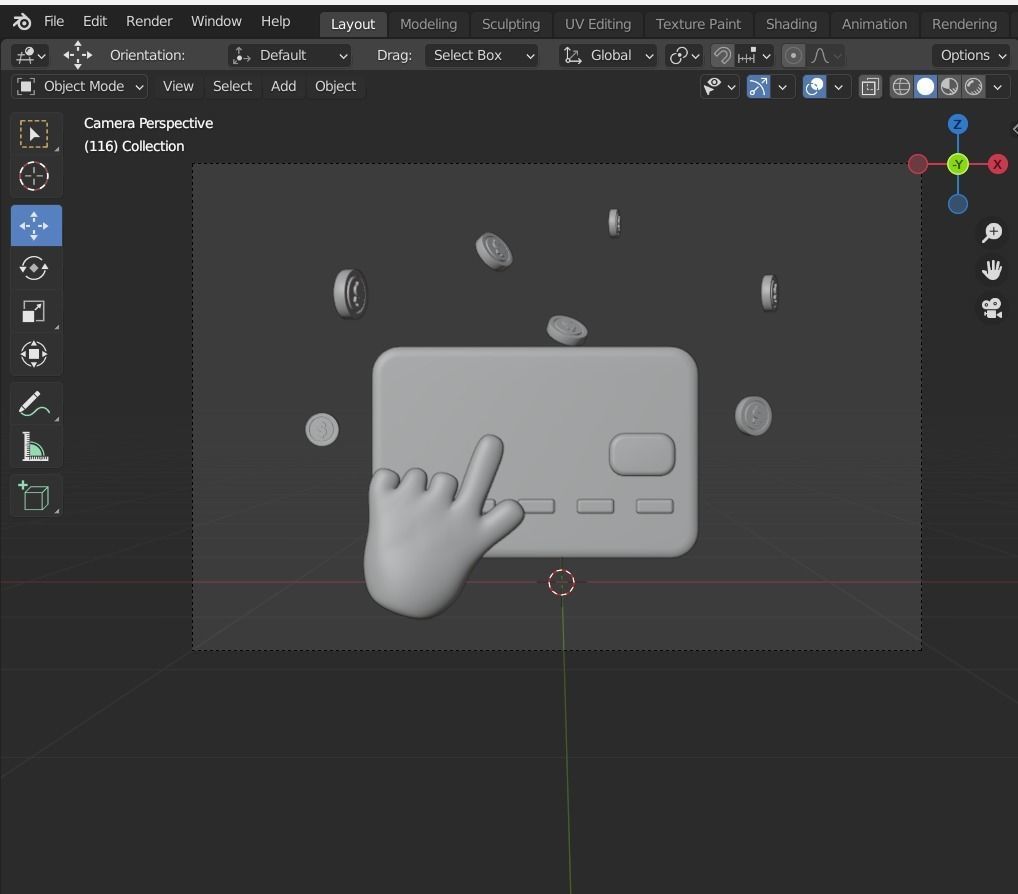The image size is (1018, 894).
Task: Select the Scale tool
Action: pos(34,311)
